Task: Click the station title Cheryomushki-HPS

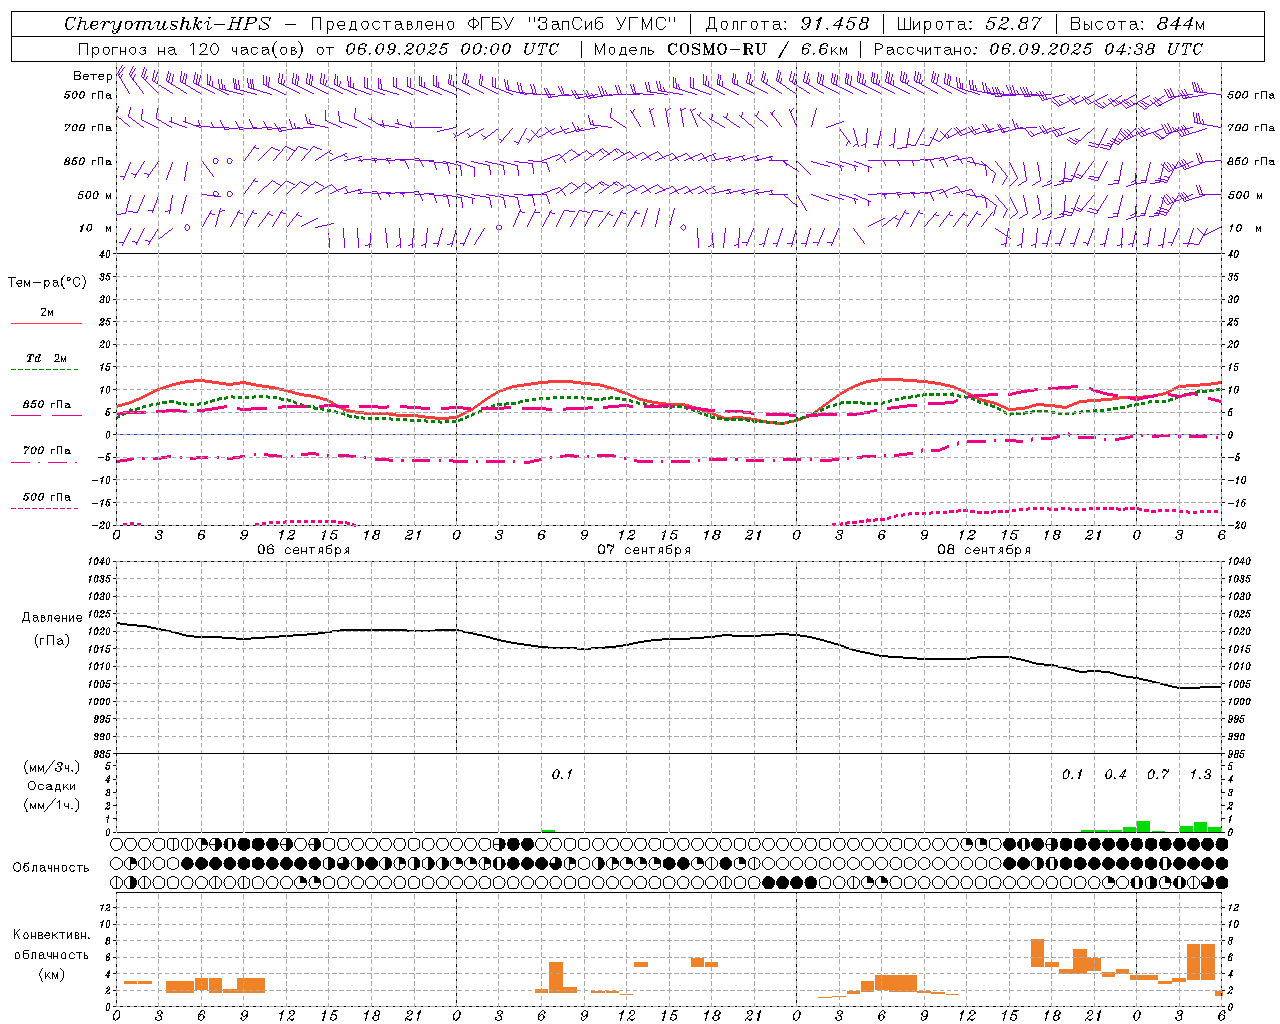Action: pyautogui.click(x=168, y=24)
